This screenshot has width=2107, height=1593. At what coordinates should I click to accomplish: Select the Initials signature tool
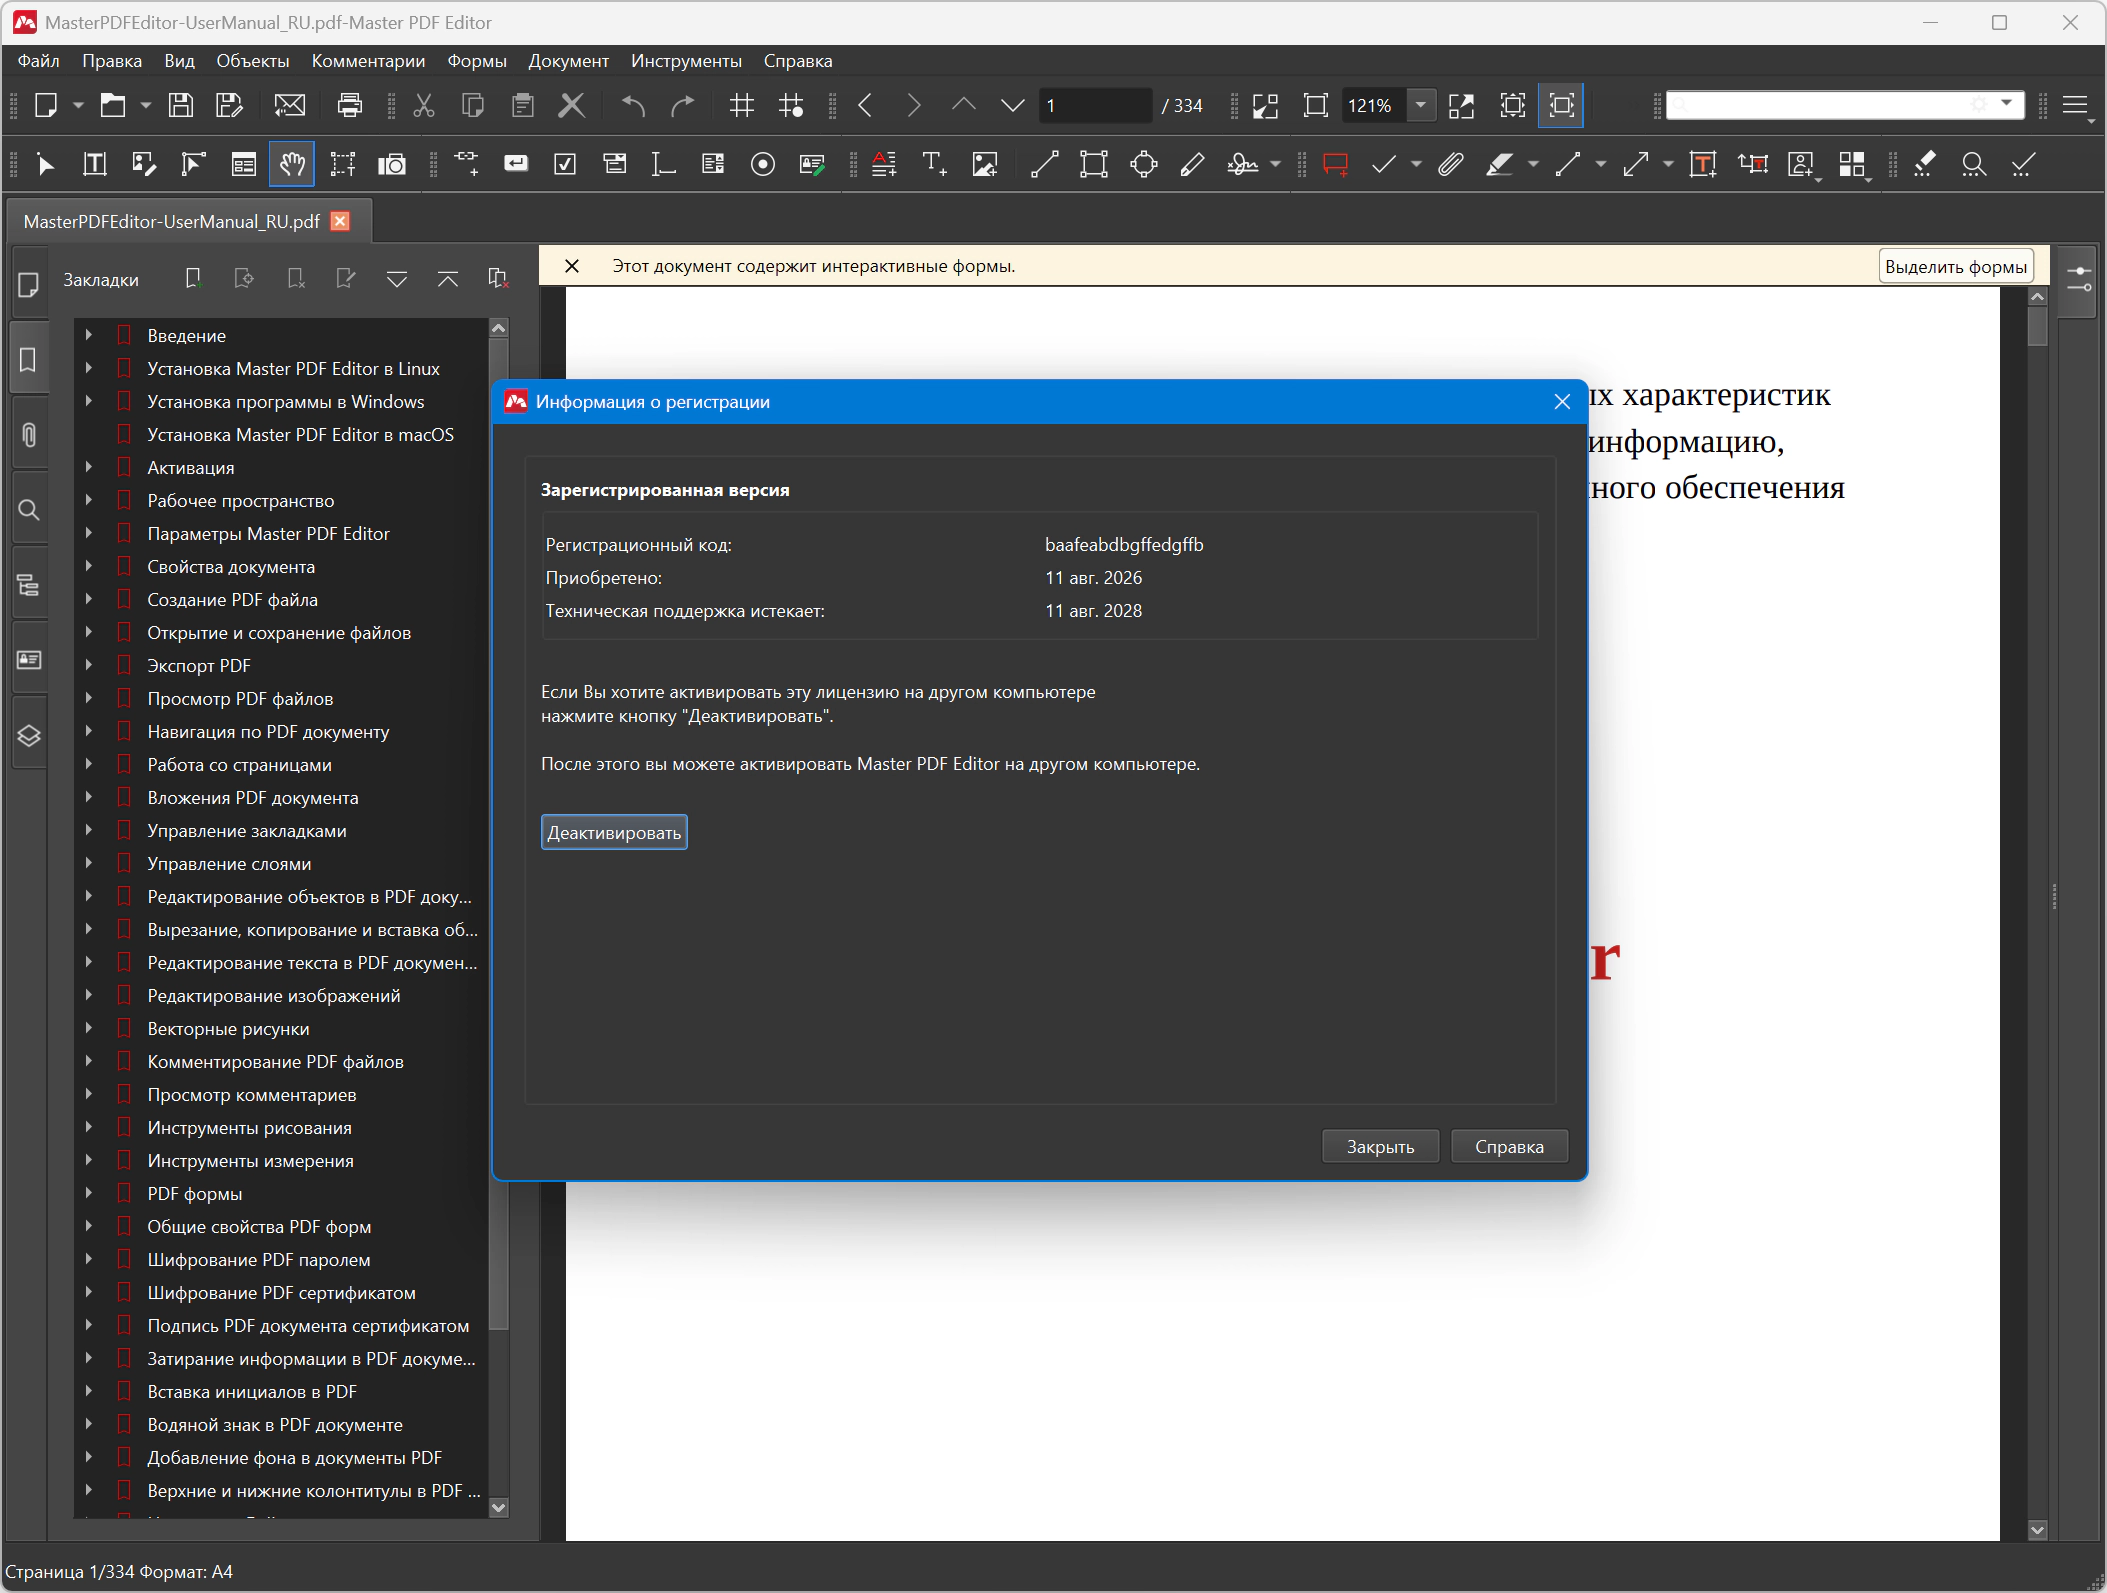coord(1241,164)
